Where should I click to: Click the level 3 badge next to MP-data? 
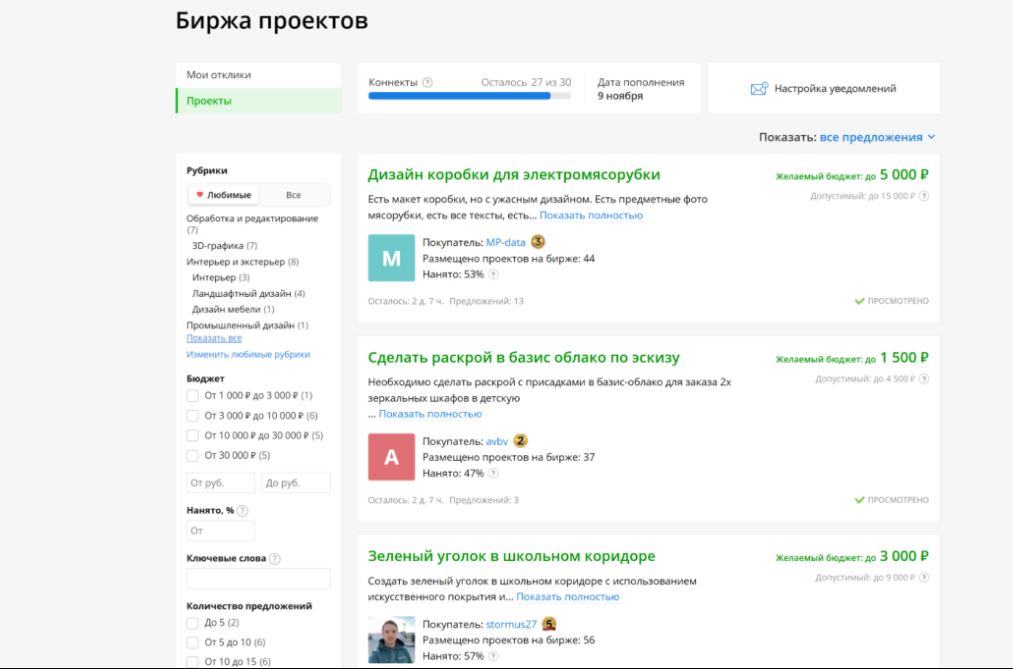tap(538, 242)
